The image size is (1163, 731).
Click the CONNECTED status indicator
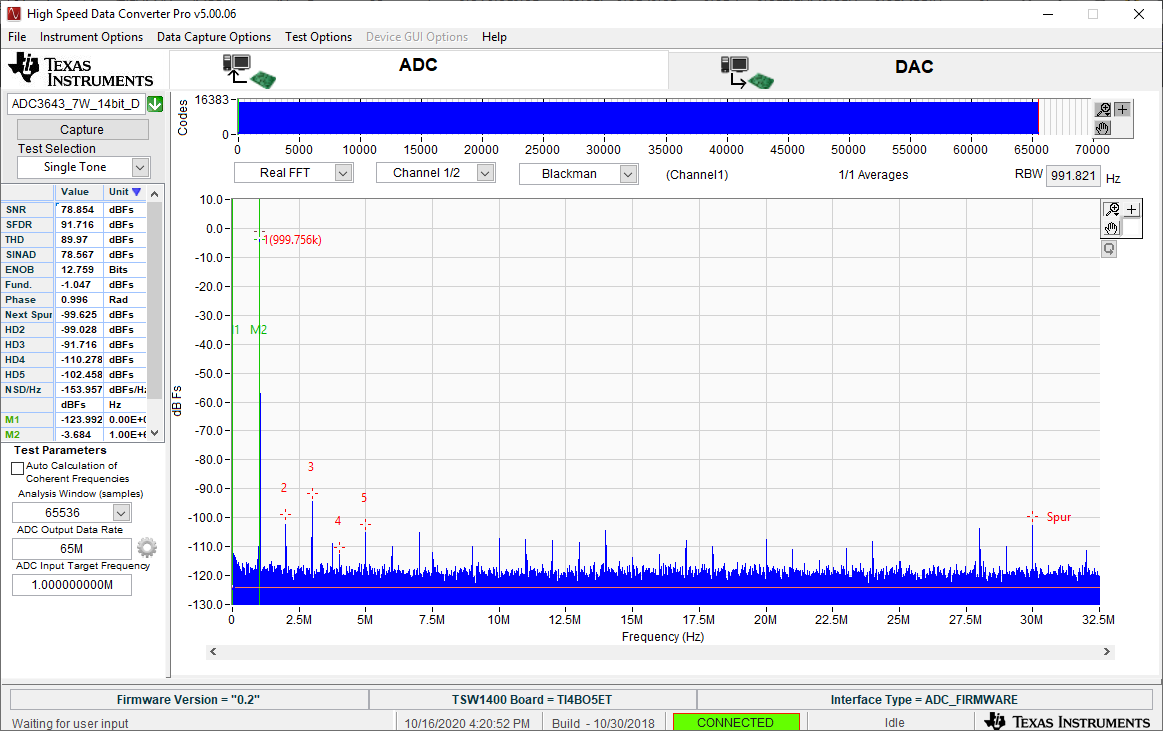click(736, 721)
